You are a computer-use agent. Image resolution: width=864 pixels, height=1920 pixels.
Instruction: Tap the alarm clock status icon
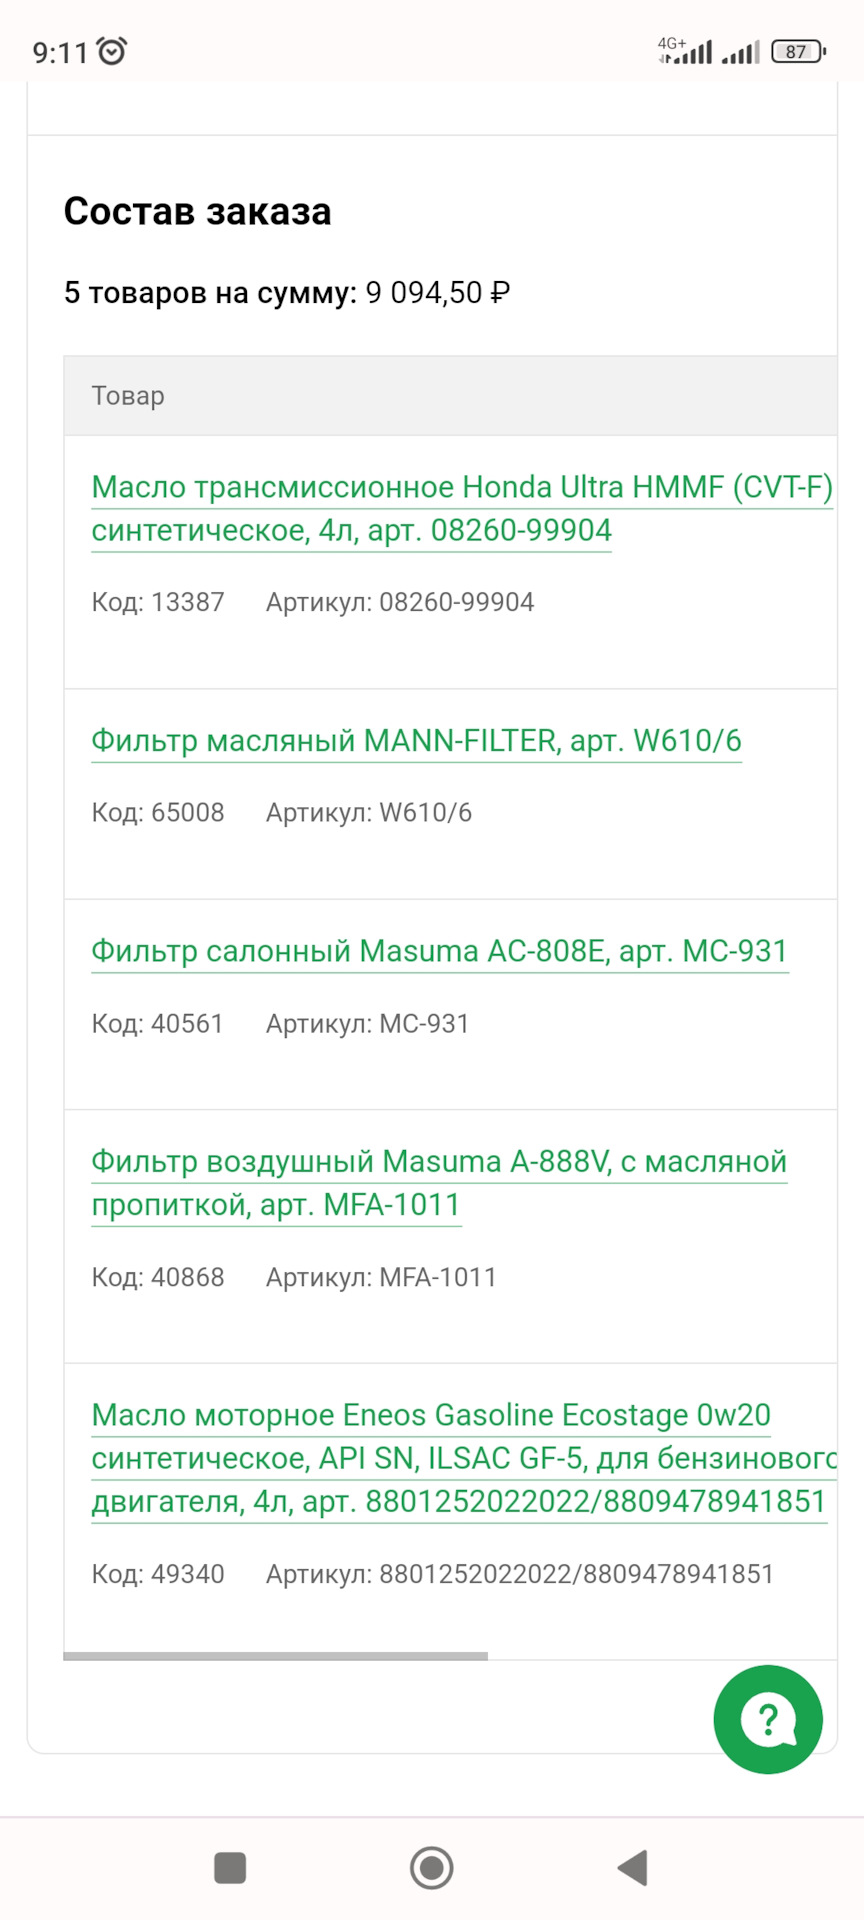[x=112, y=51]
